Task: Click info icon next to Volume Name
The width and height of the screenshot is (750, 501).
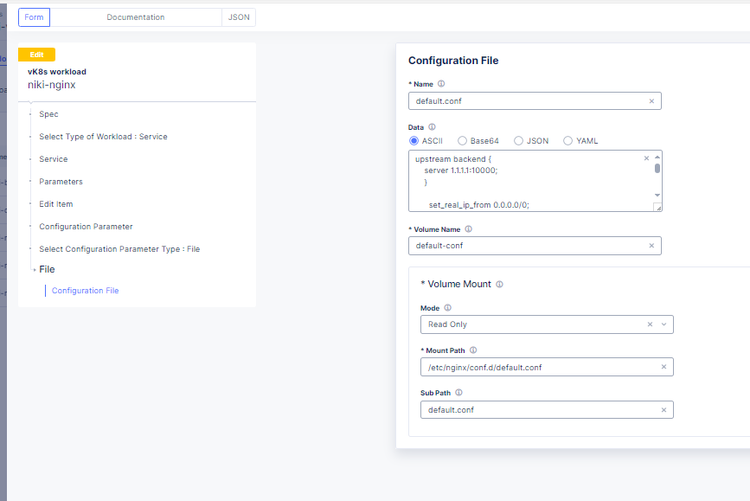Action: (x=468, y=229)
